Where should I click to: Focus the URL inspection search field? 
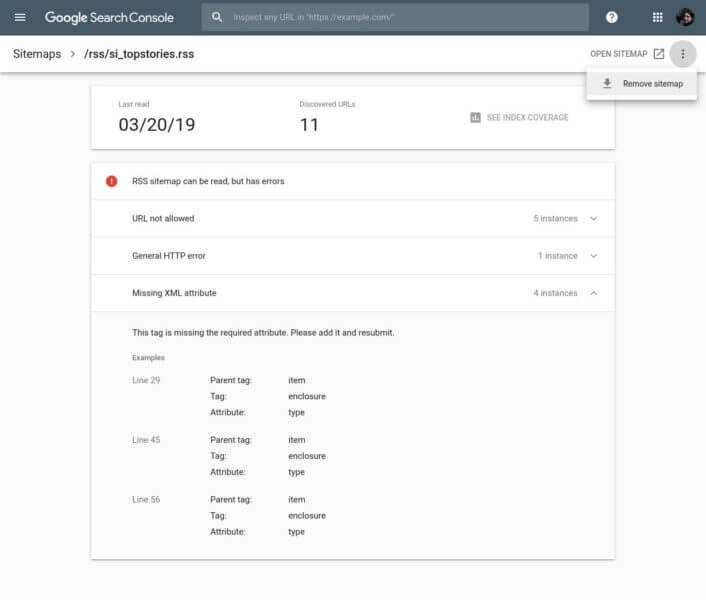(400, 18)
